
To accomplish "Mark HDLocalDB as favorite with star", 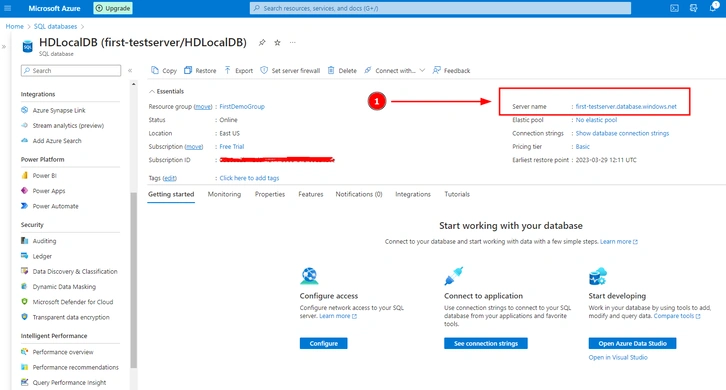I will (x=277, y=43).
